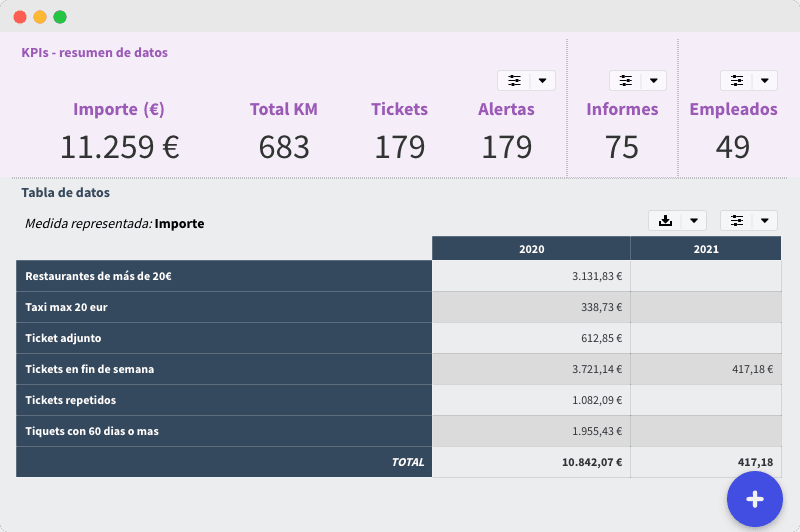Open filter settings icon above Informes
Viewport: 800px width, 532px height.
point(626,81)
